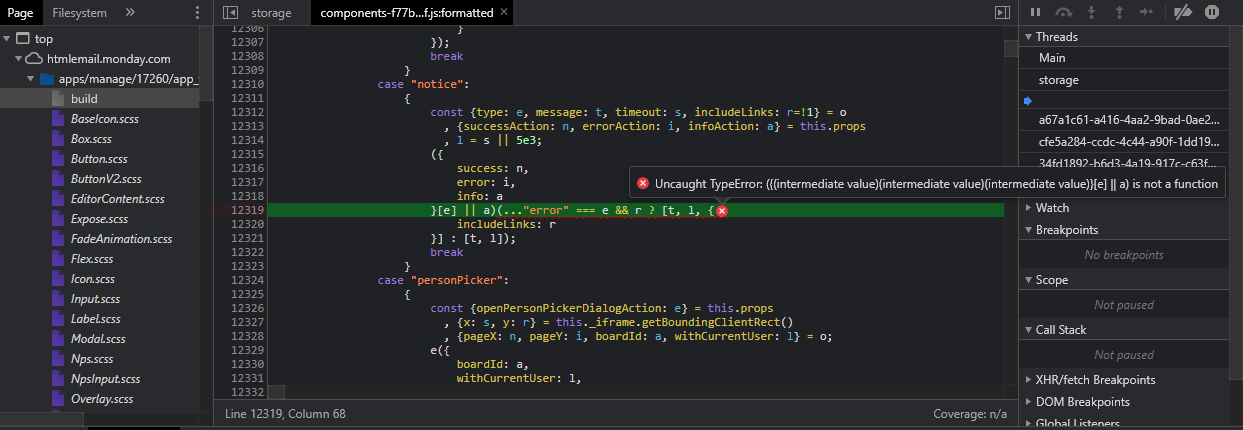This screenshot has width=1243, height=430.
Task: Click the code editor vertical scrollbar thumb
Action: [x=1011, y=47]
